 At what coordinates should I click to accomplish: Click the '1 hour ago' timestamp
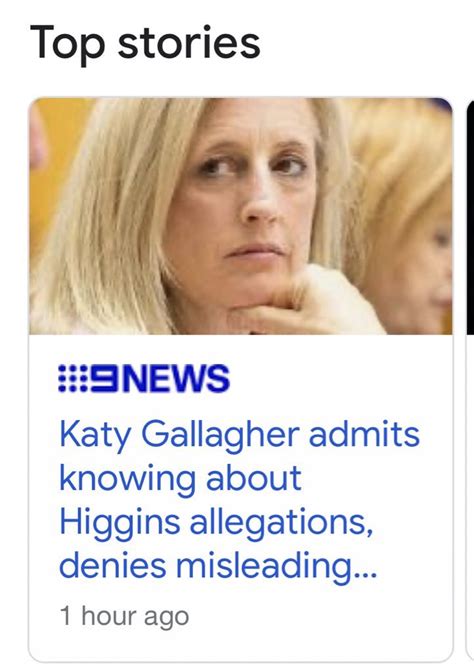(124, 616)
